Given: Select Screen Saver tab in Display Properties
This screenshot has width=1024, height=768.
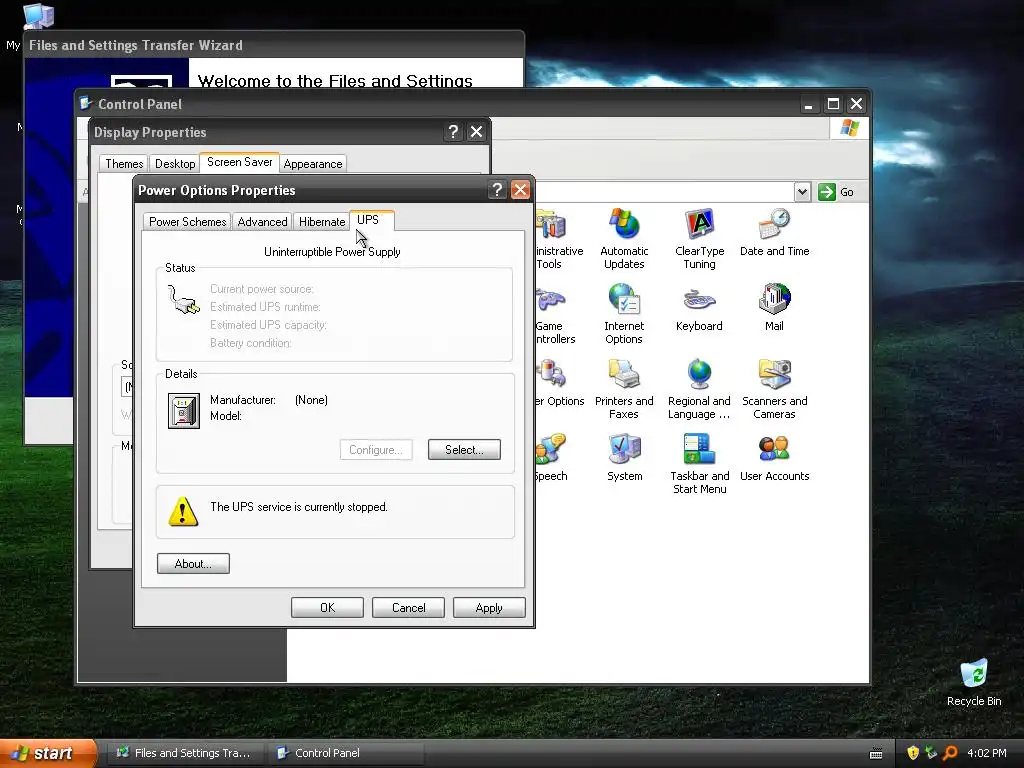Looking at the screenshot, I should coord(240,162).
